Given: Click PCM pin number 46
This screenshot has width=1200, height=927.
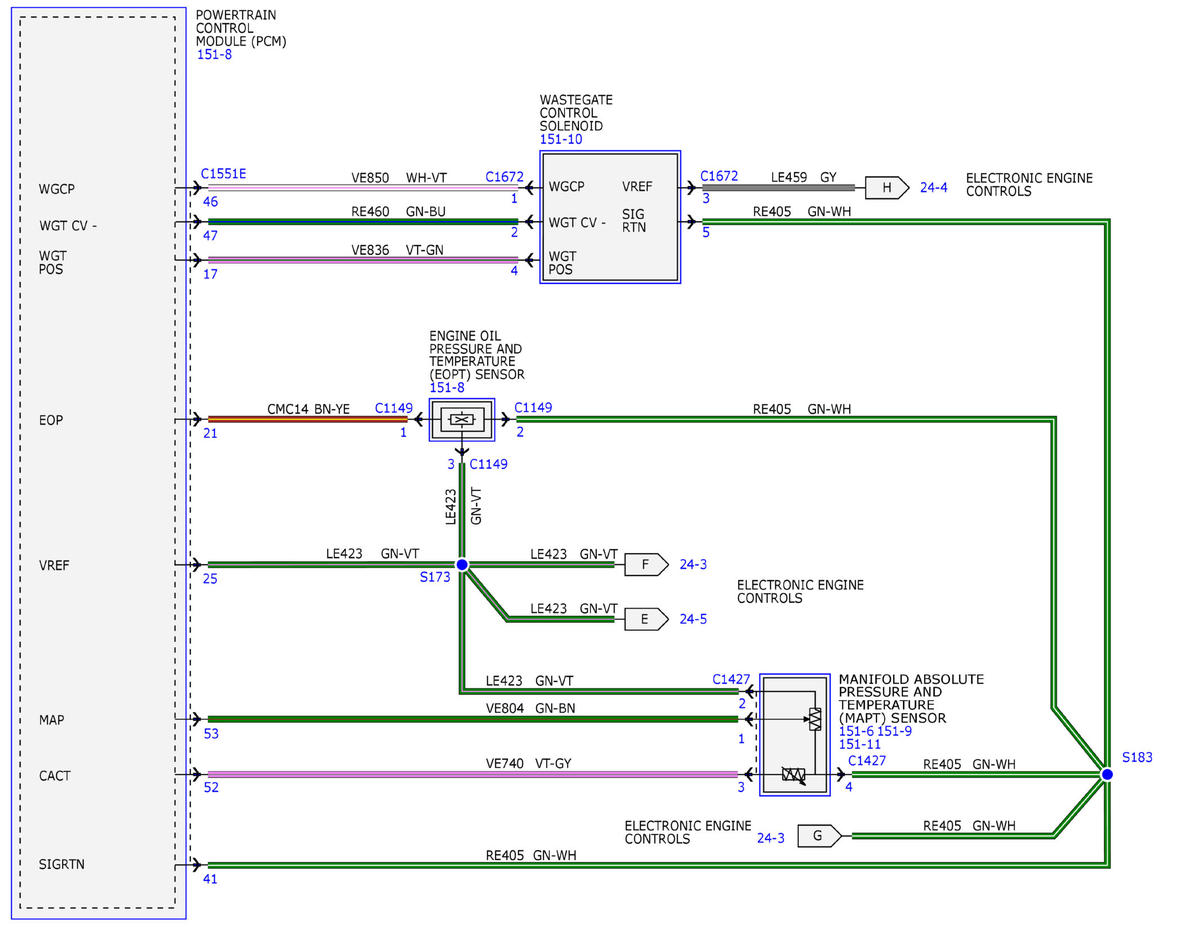Looking at the screenshot, I should tap(211, 202).
